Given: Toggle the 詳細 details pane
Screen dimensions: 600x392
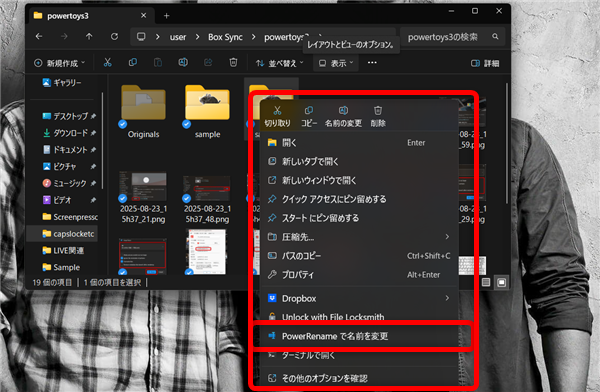Looking at the screenshot, I should point(485,63).
